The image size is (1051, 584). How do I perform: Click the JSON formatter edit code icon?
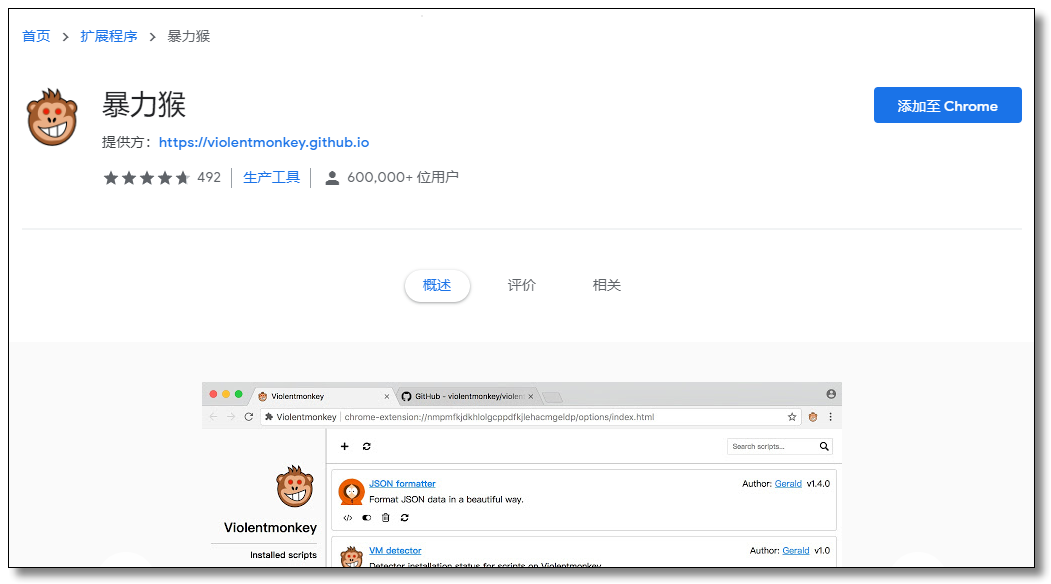pyautogui.click(x=347, y=518)
